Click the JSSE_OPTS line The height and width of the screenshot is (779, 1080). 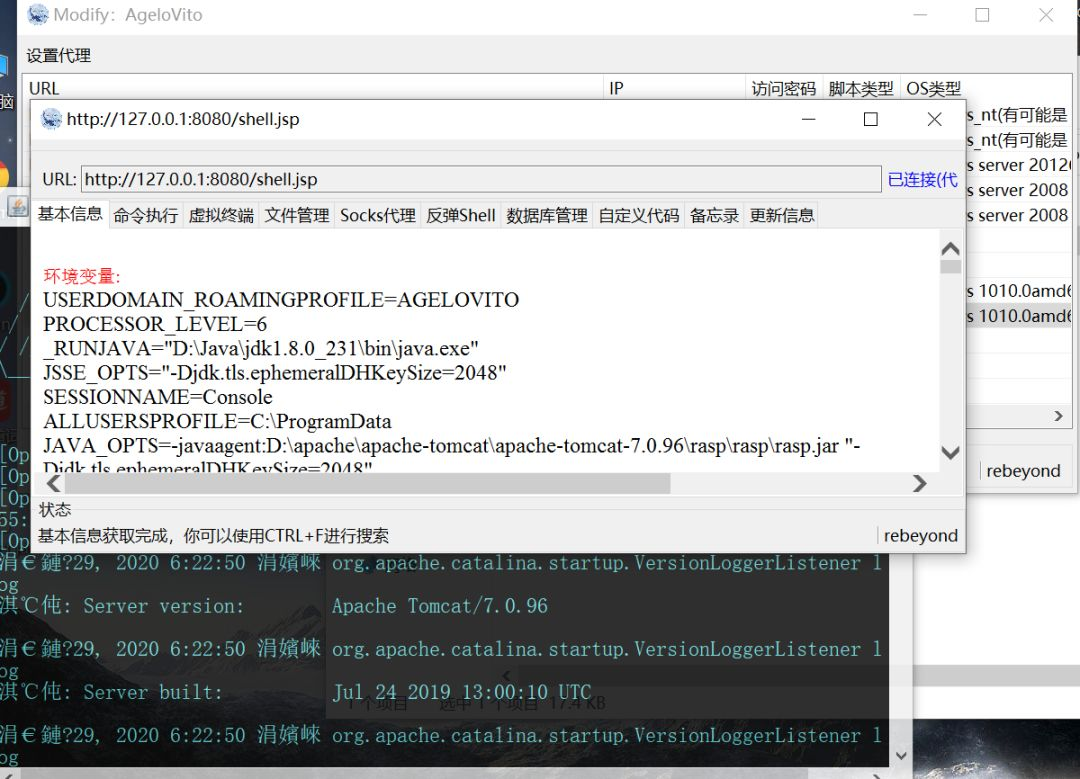275,373
